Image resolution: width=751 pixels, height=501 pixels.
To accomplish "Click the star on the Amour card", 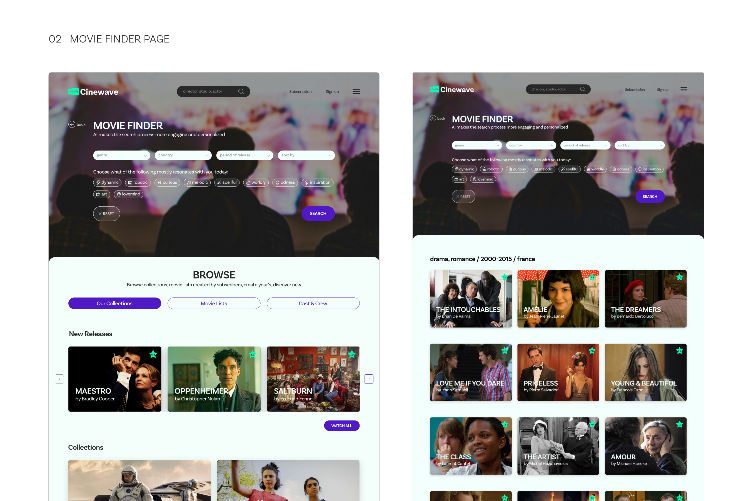I will (x=680, y=424).
